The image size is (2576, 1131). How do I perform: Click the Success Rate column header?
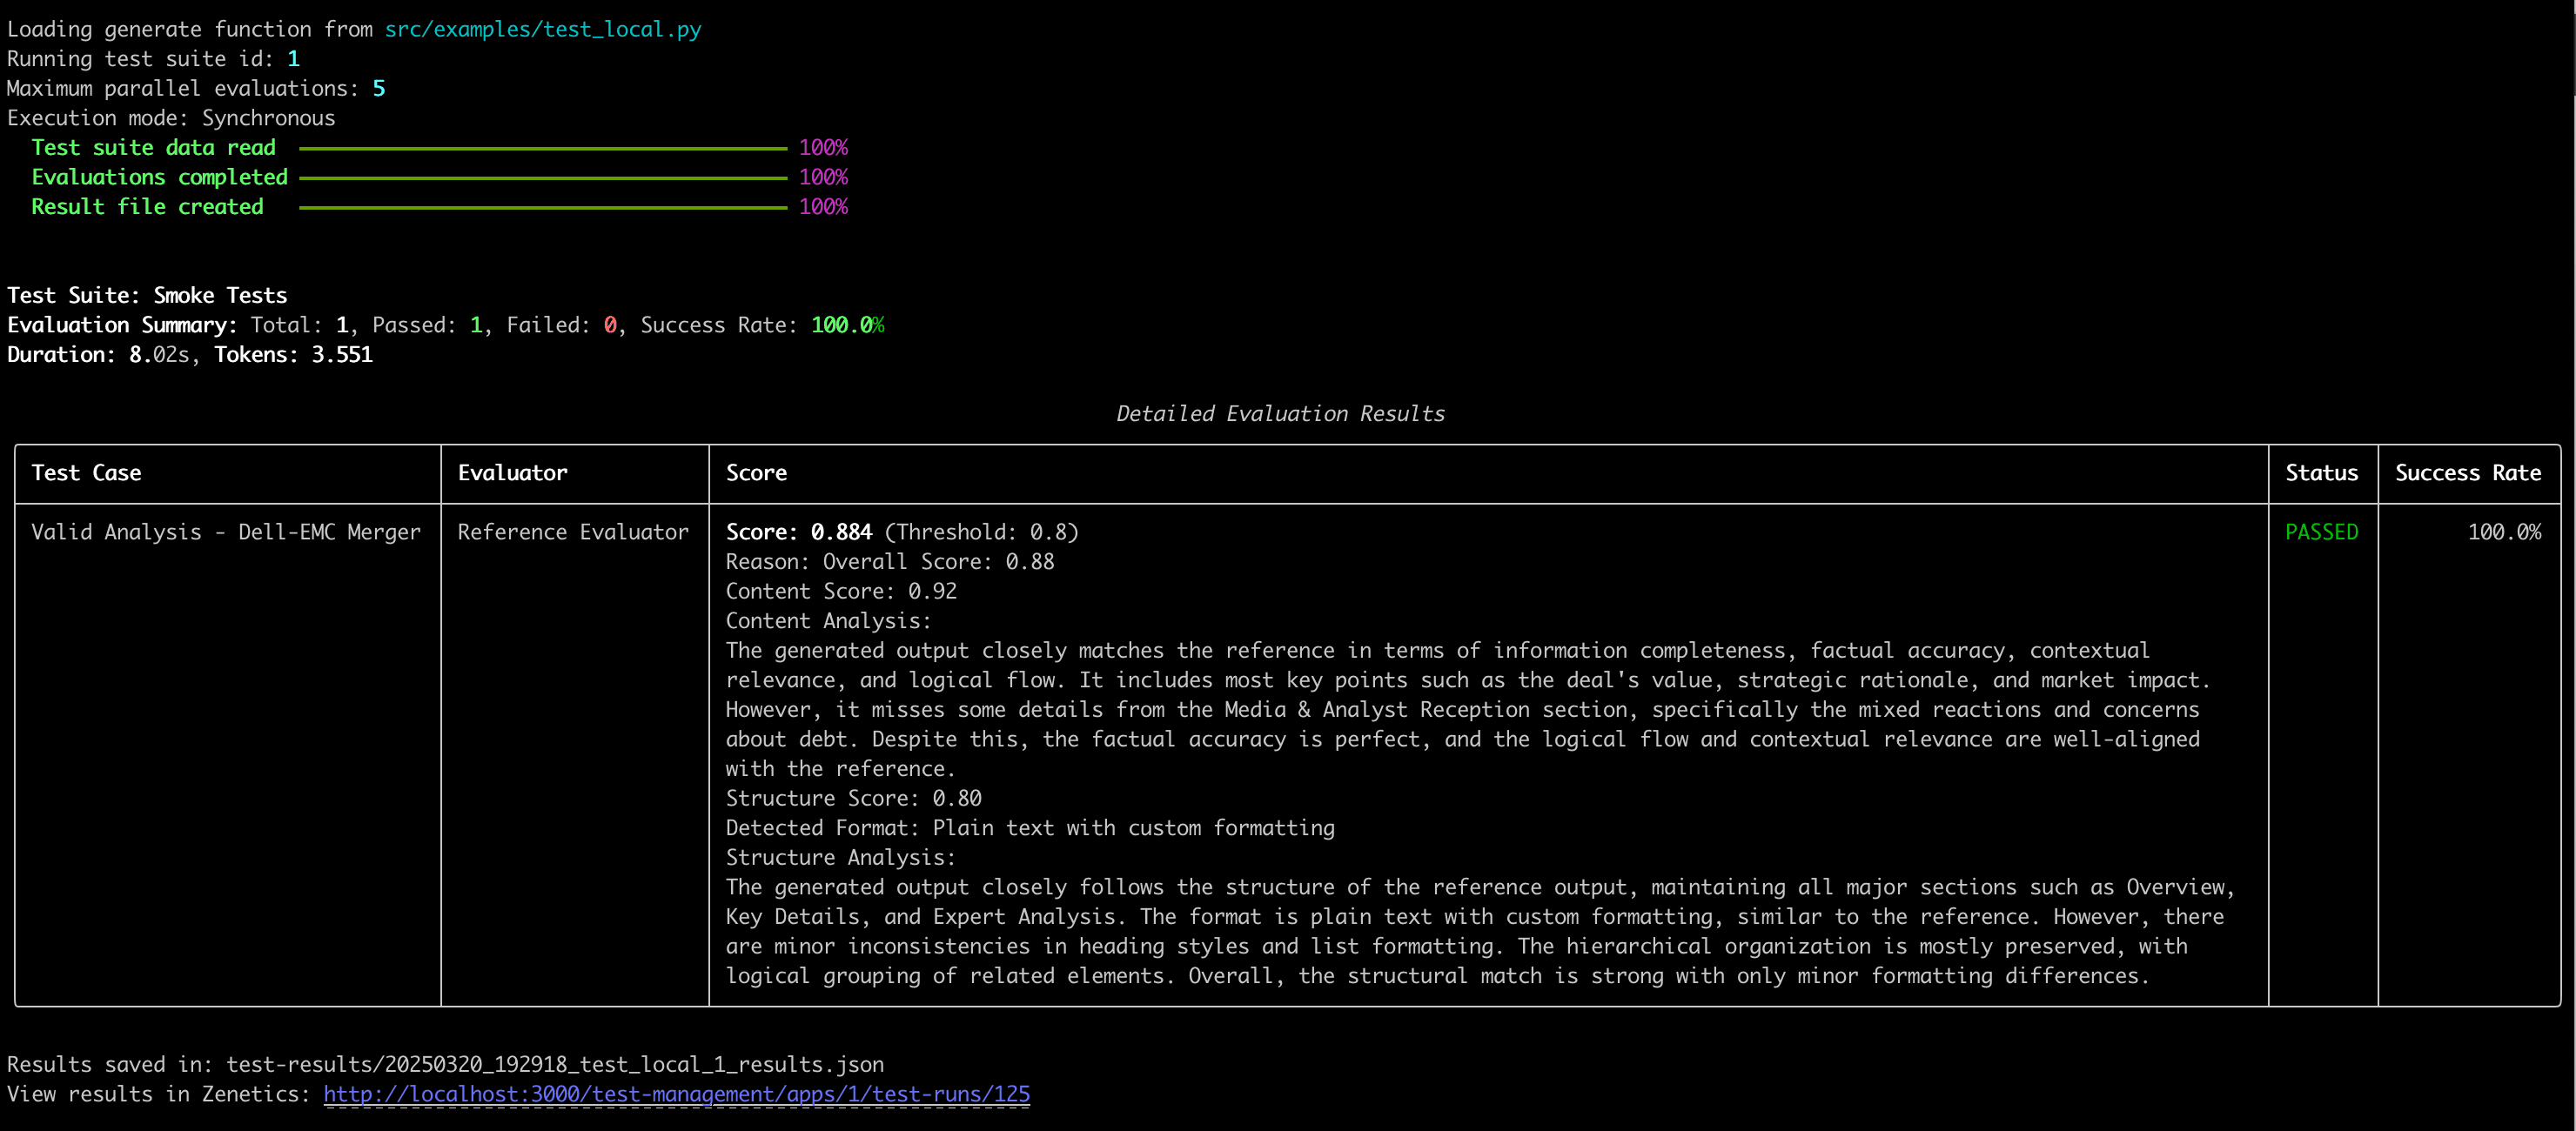pos(2468,473)
